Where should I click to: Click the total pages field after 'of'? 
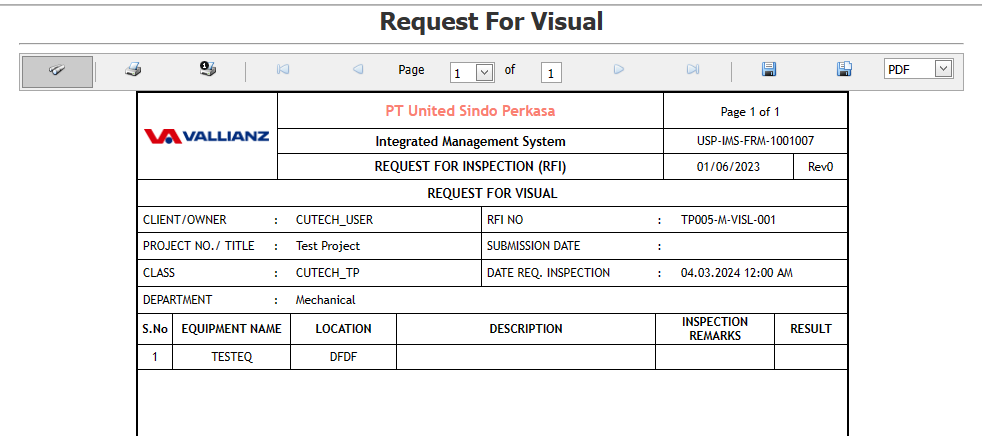point(552,72)
